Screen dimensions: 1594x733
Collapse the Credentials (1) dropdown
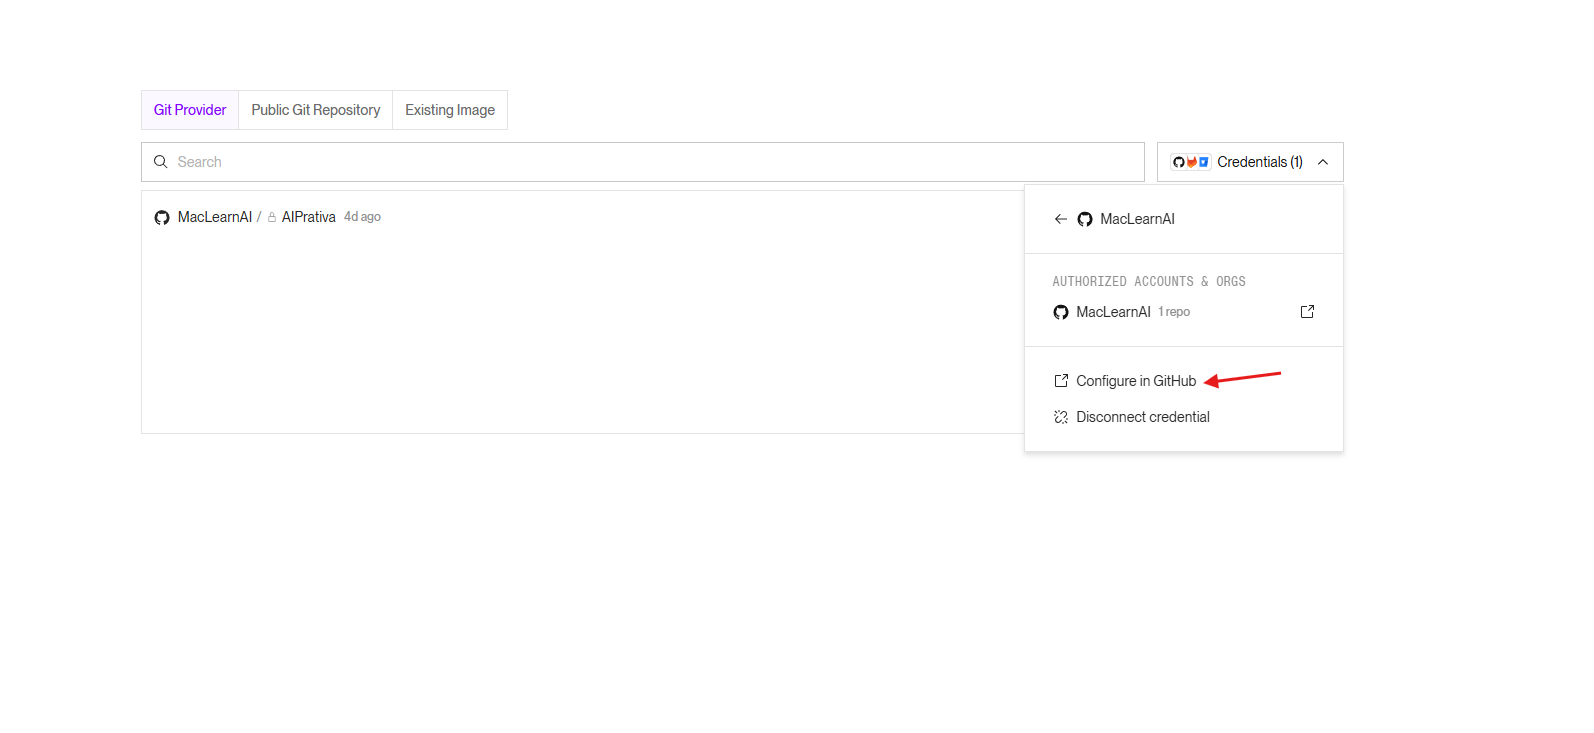tap(1259, 162)
